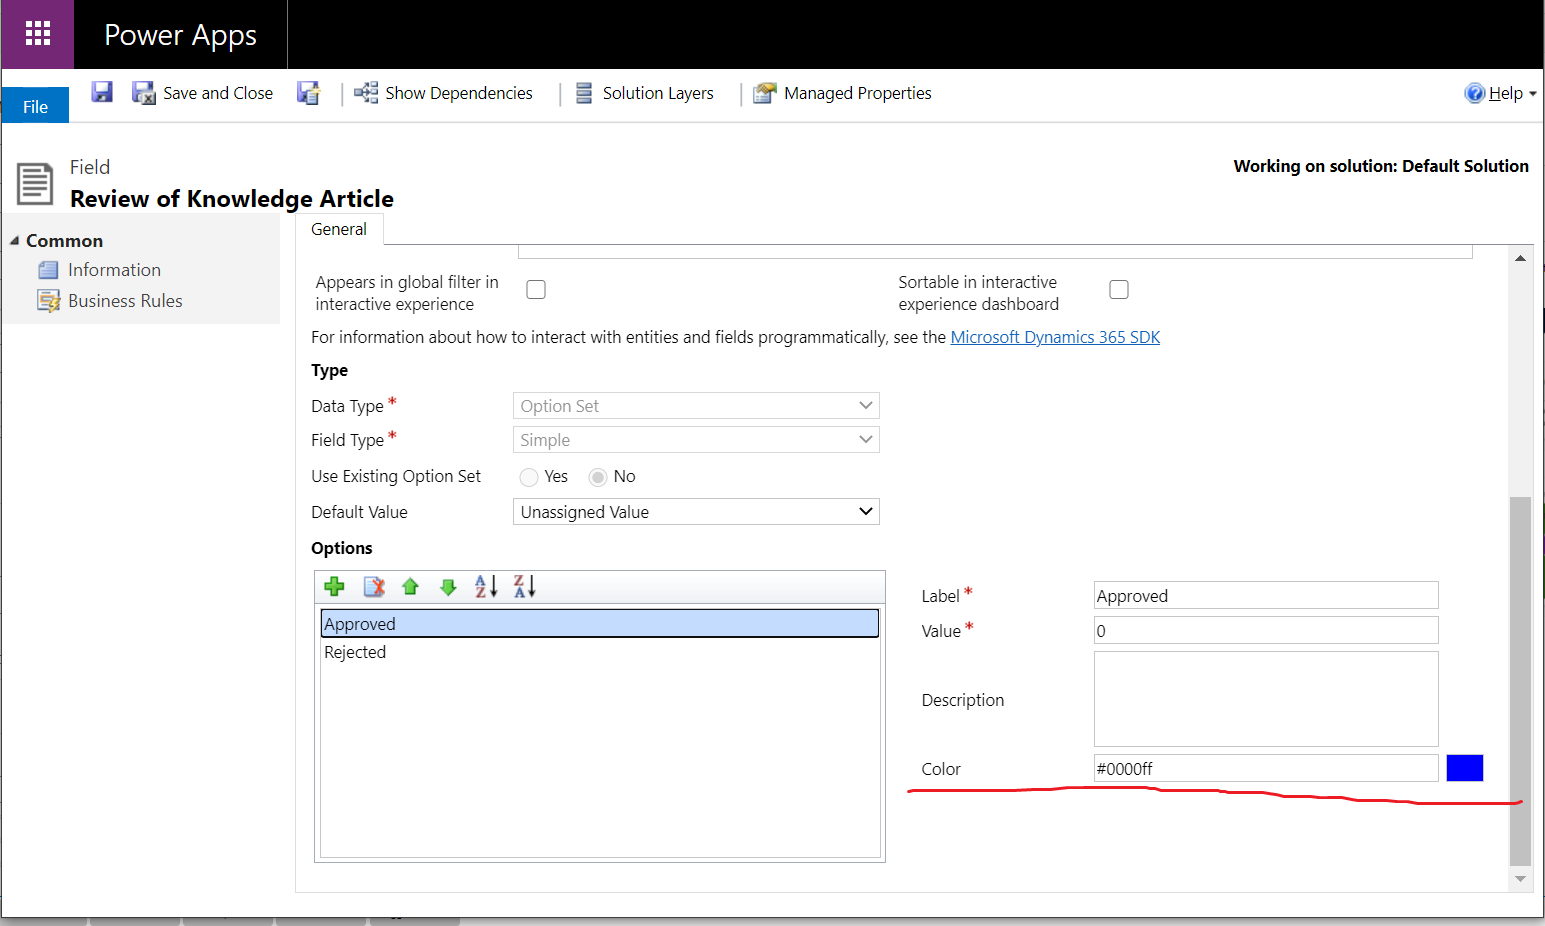The height and width of the screenshot is (926, 1545).
Task: Click the Color hex input field
Action: tap(1266, 768)
